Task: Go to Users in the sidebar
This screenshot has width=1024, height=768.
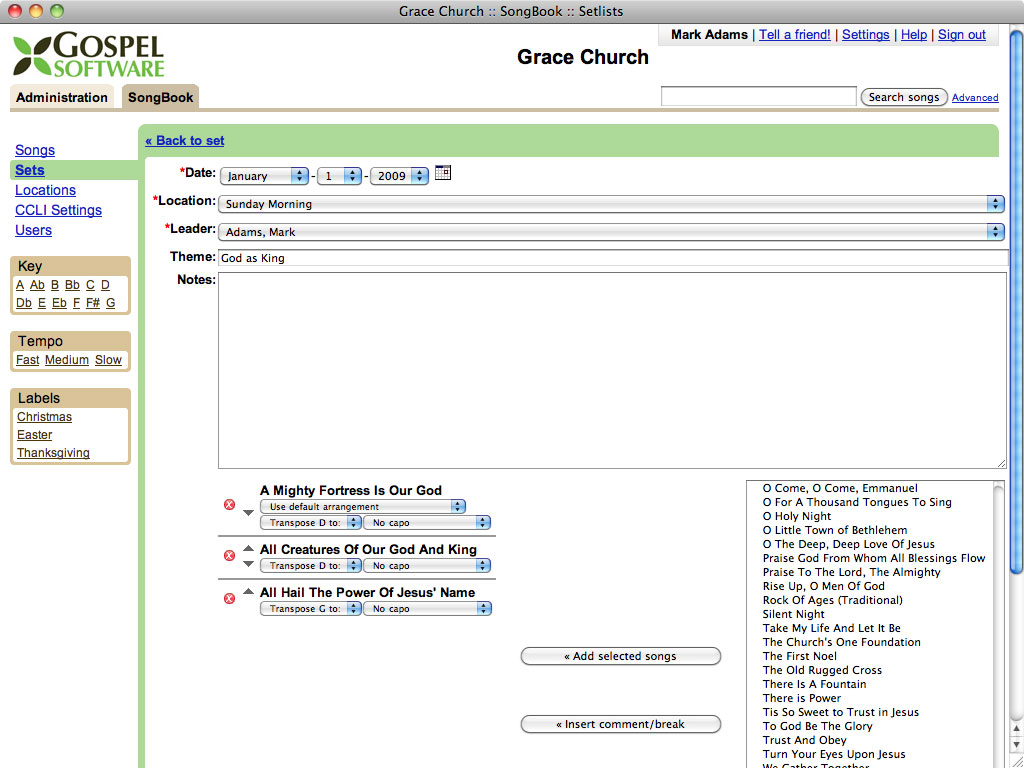Action: [33, 231]
